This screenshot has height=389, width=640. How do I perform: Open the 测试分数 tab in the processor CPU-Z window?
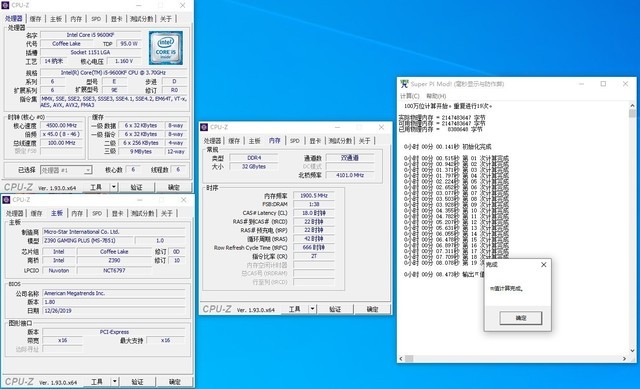142,19
